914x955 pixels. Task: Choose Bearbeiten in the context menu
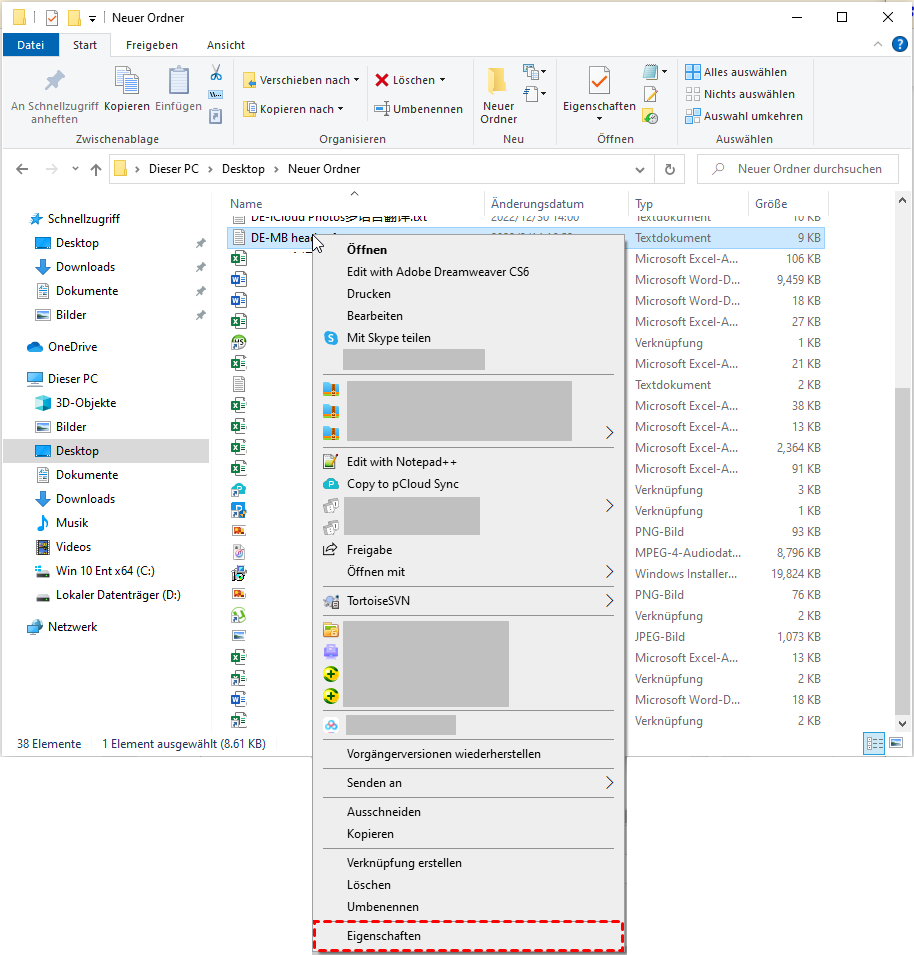468,315
